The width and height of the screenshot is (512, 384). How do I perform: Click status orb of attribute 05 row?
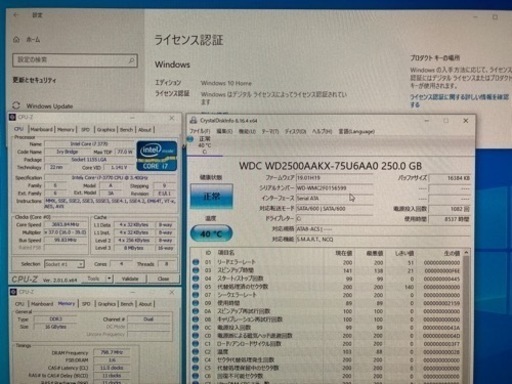[196, 287]
